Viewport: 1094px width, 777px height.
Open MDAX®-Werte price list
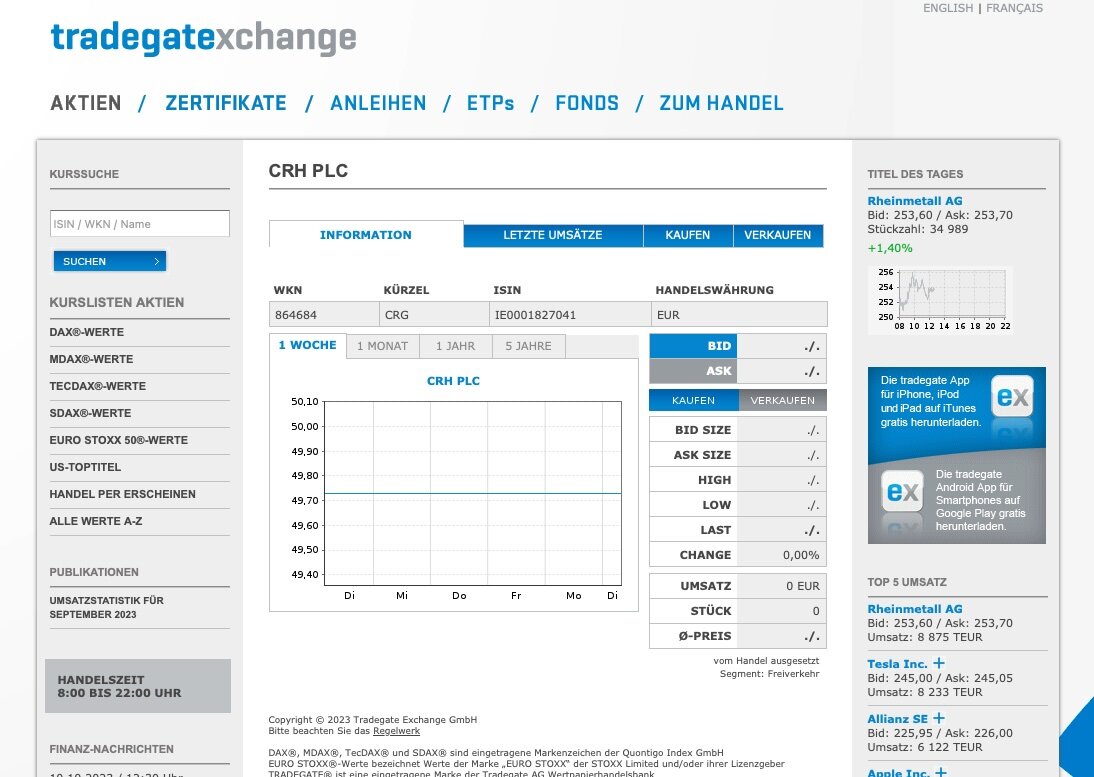[x=91, y=359]
